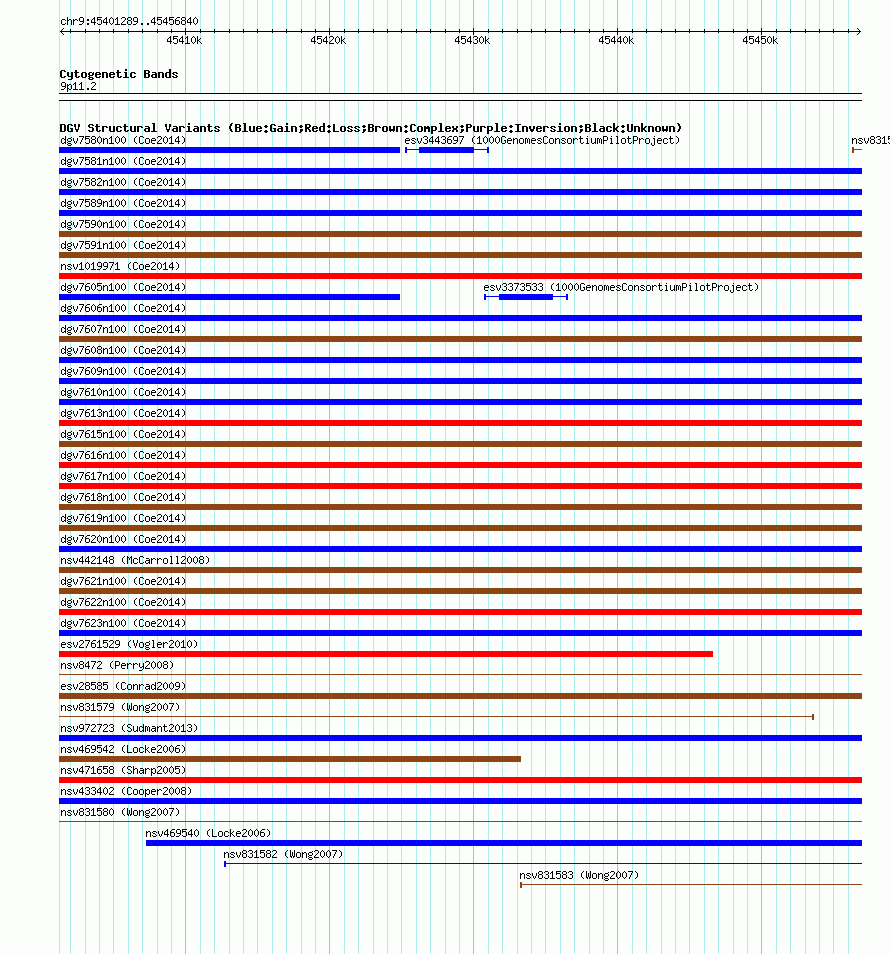This screenshot has height=954, width=890.
Task: Click the nsv8472 (Perry2008) label
Action: pyautogui.click(x=117, y=665)
